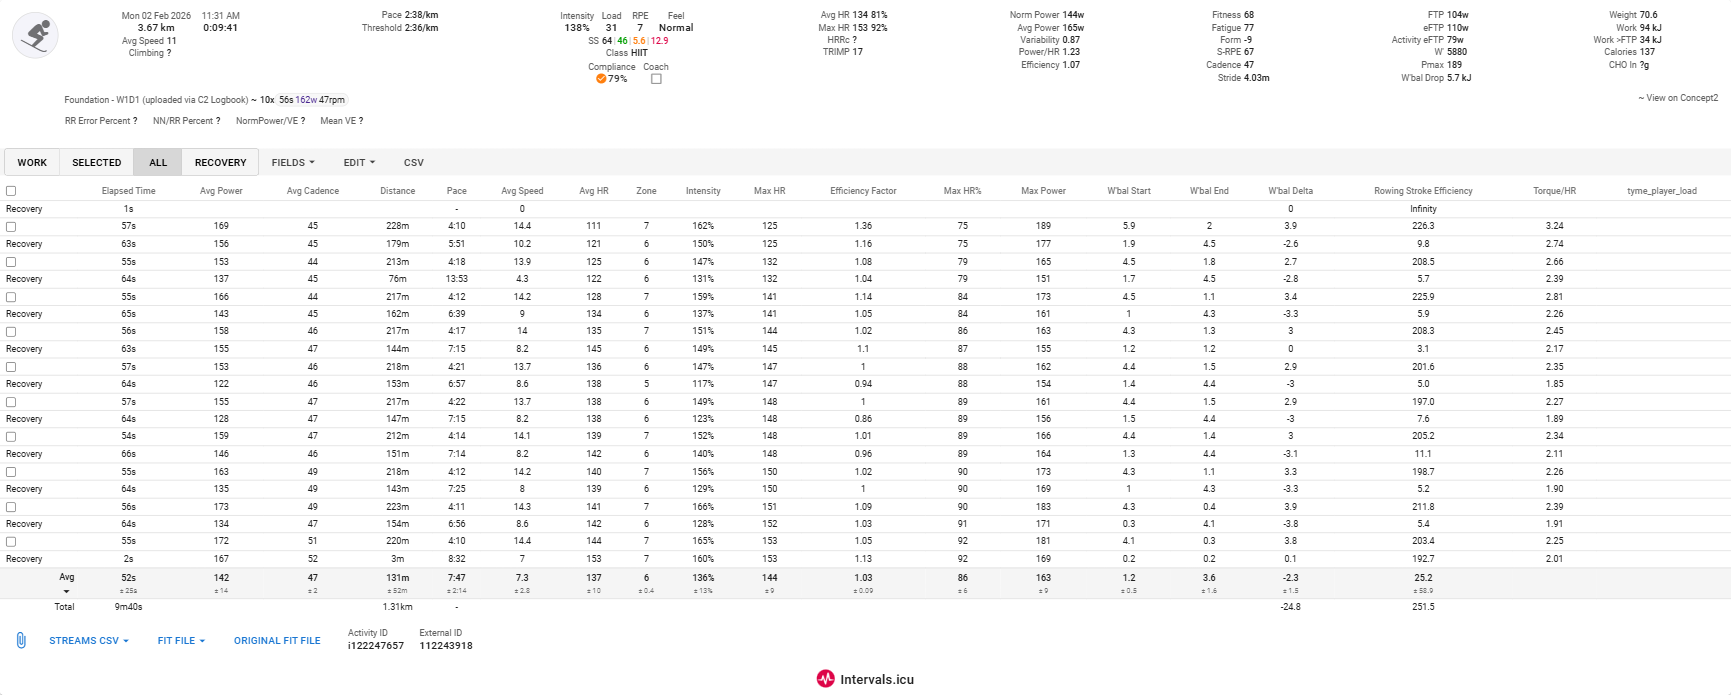The height and width of the screenshot is (695, 1731).
Task: Open the FIT FILE dropdown
Action: (181, 641)
